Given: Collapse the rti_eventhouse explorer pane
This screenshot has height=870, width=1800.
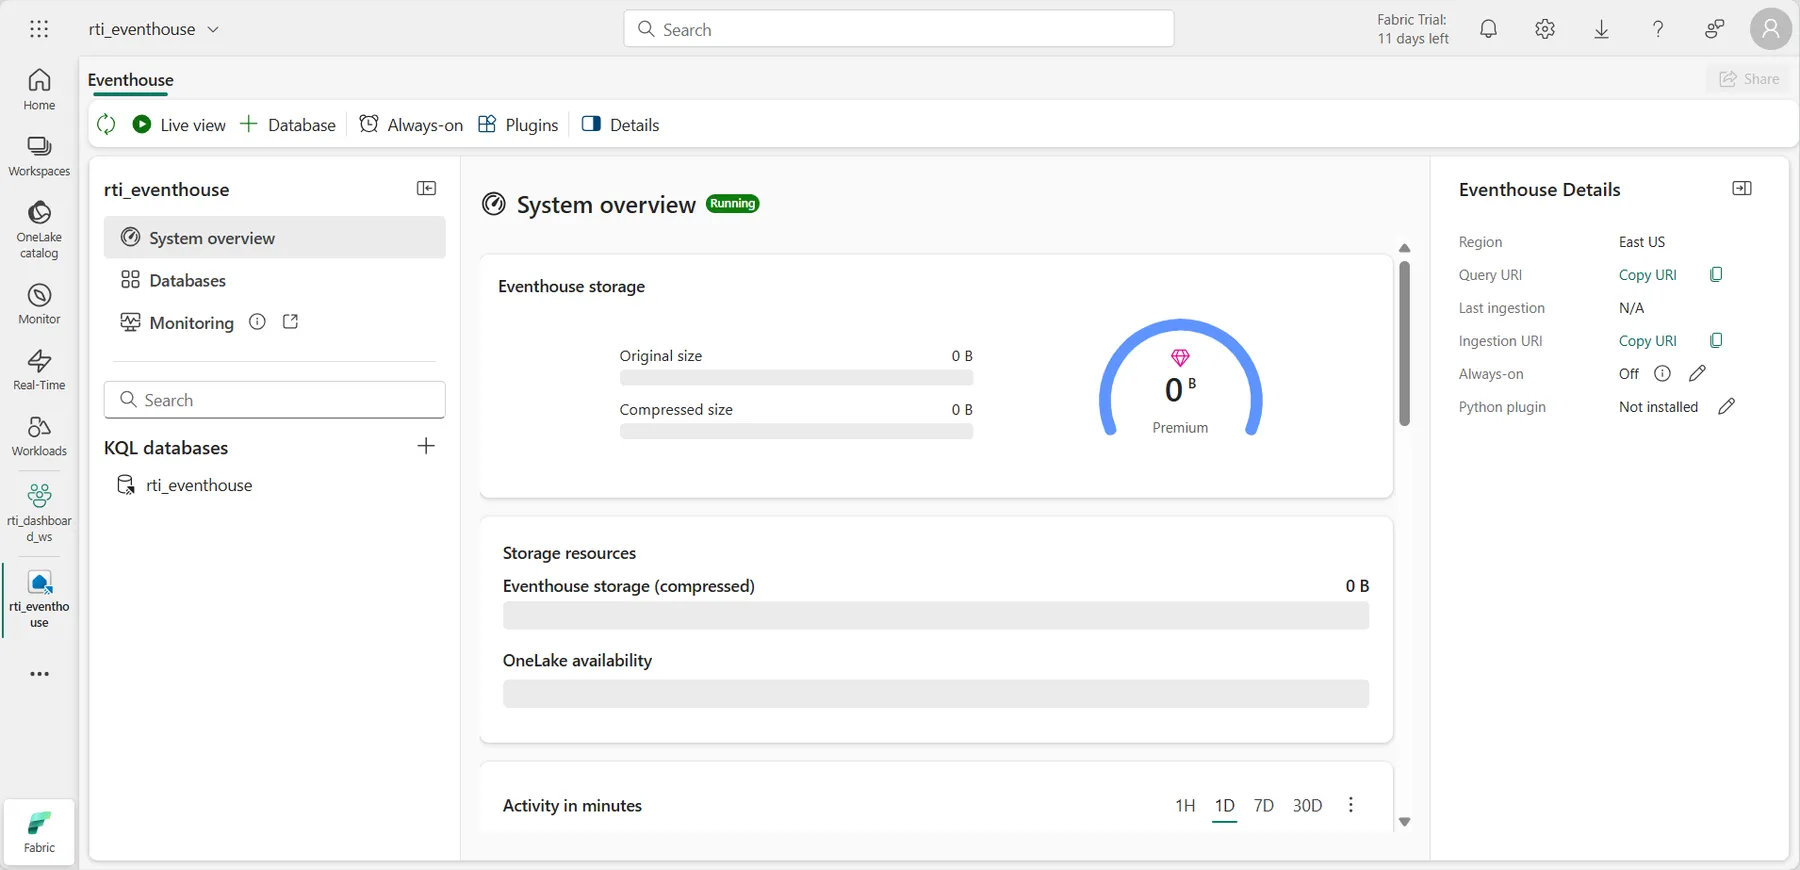Looking at the screenshot, I should pyautogui.click(x=426, y=188).
